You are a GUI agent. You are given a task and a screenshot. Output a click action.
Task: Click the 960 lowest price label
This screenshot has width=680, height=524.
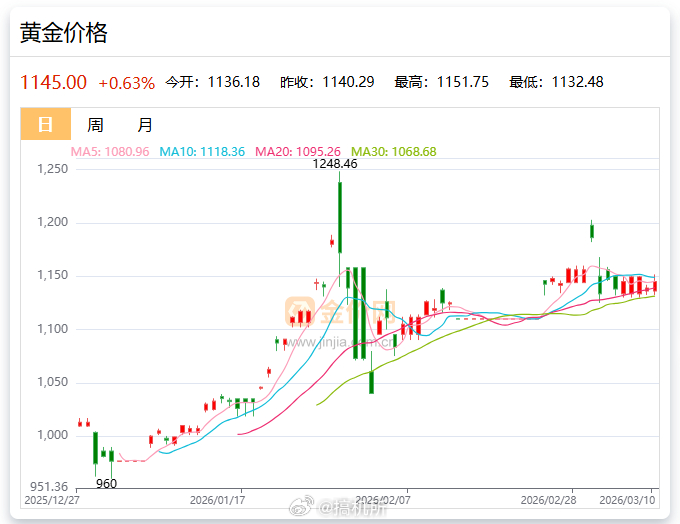point(106,484)
